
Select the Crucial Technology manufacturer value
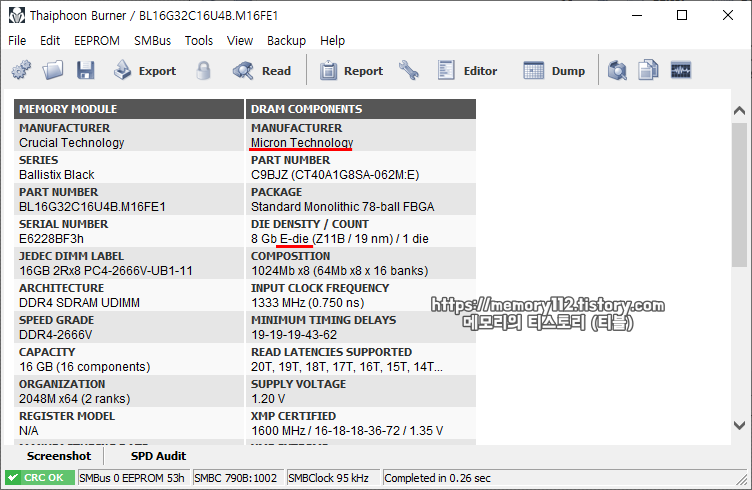click(x=71, y=143)
